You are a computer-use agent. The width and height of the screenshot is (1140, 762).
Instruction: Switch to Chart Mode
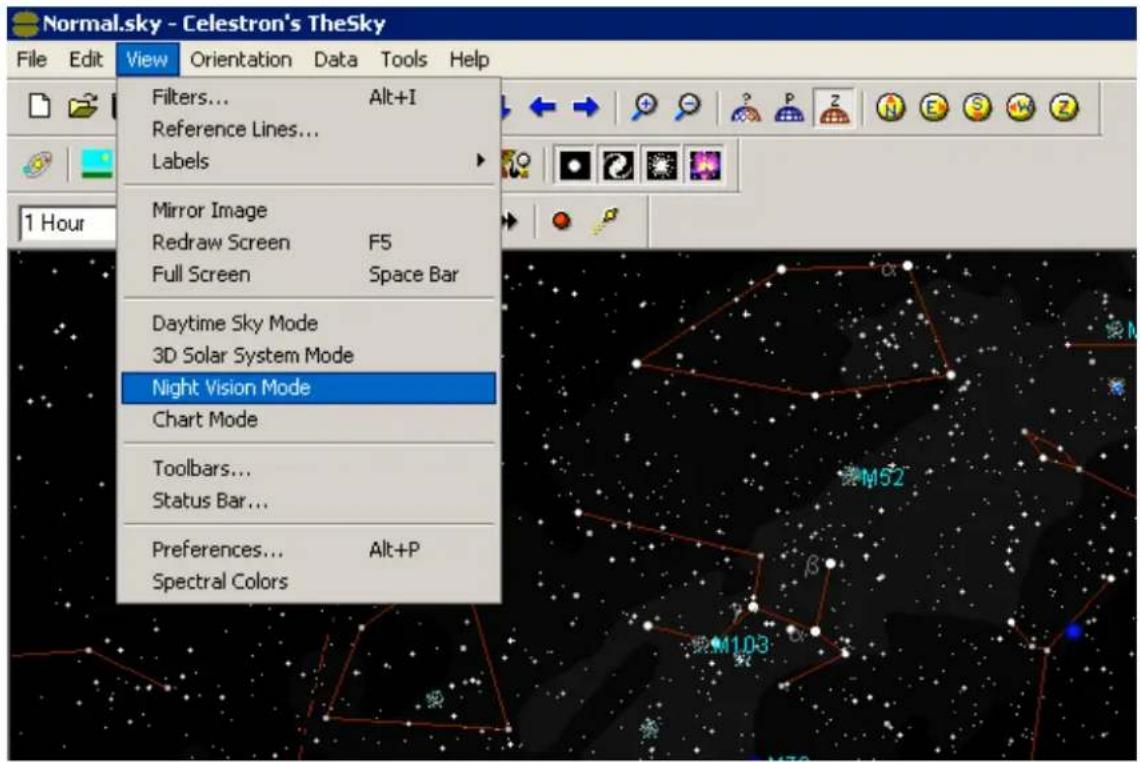tap(309, 420)
